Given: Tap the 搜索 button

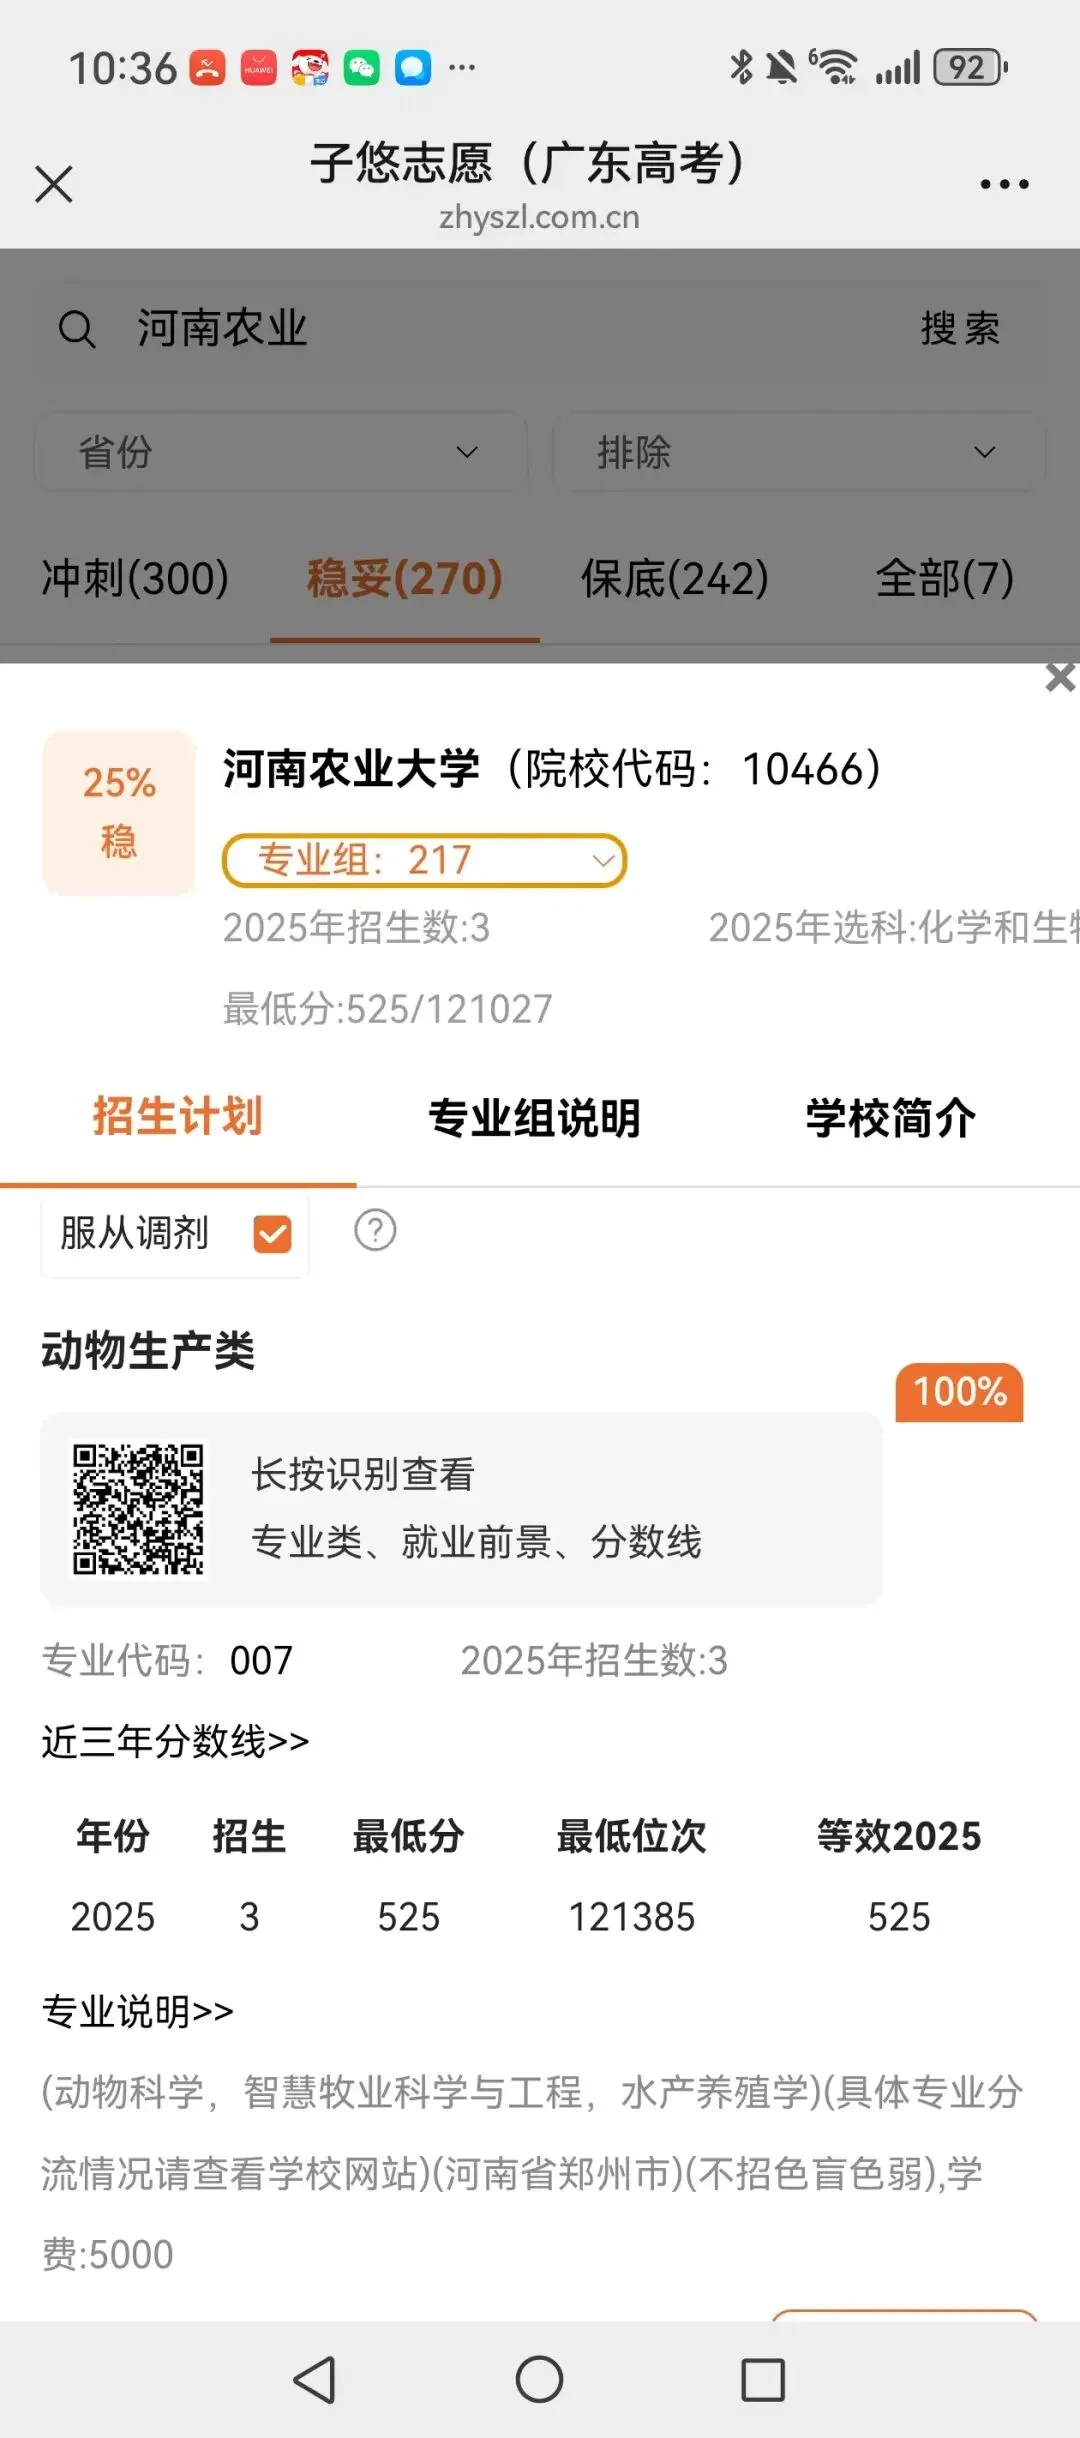Looking at the screenshot, I should 960,328.
